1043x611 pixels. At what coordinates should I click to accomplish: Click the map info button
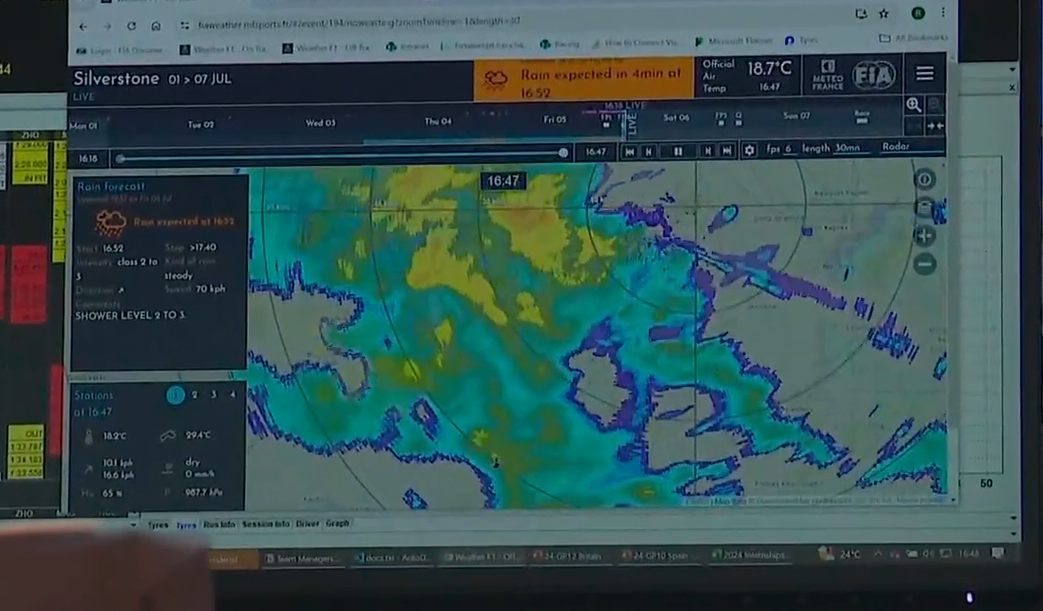tap(925, 179)
